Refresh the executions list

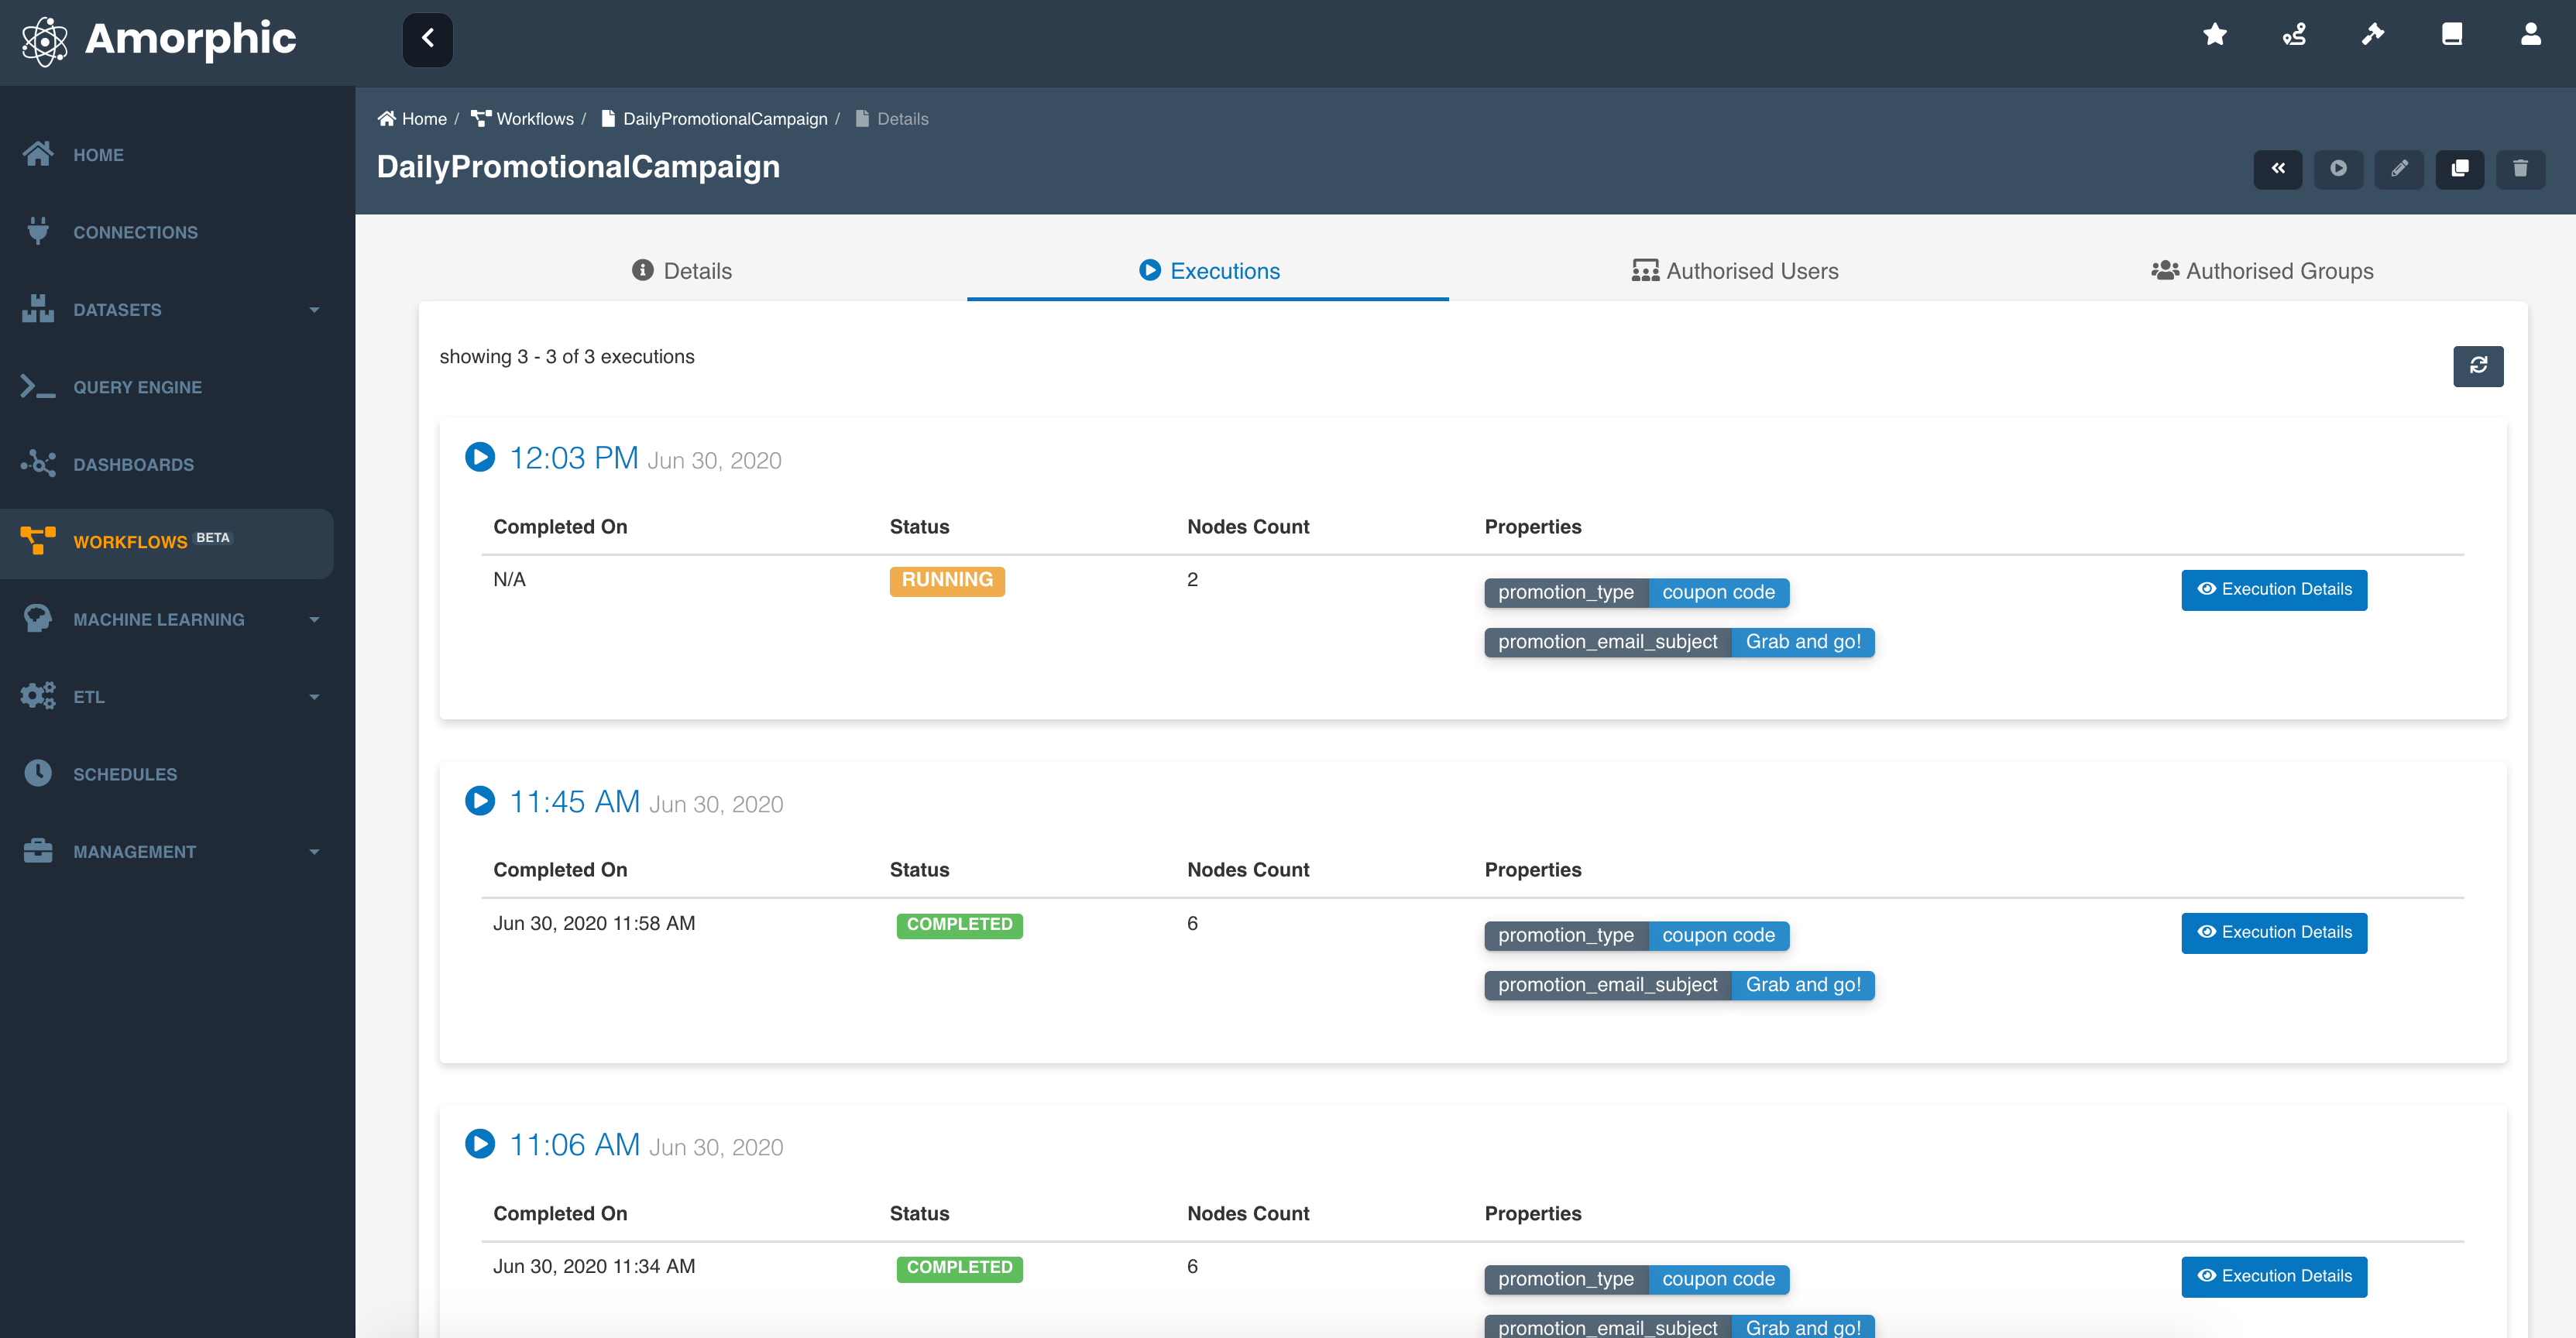pos(2478,366)
